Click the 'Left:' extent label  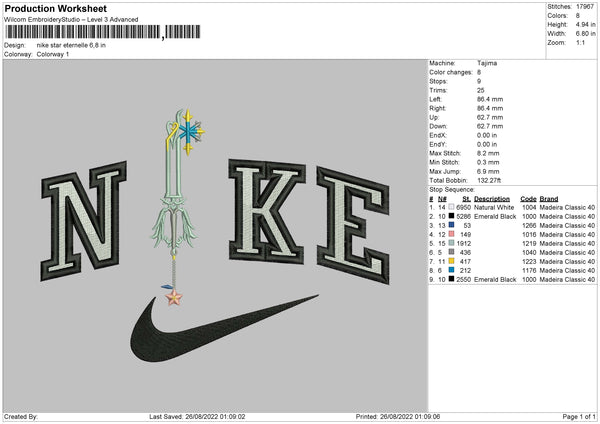pyautogui.click(x=435, y=99)
